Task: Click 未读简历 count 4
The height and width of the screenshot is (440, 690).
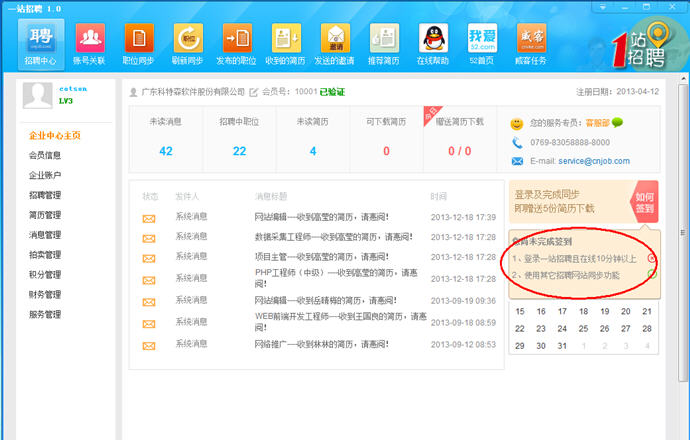Action: click(x=313, y=151)
